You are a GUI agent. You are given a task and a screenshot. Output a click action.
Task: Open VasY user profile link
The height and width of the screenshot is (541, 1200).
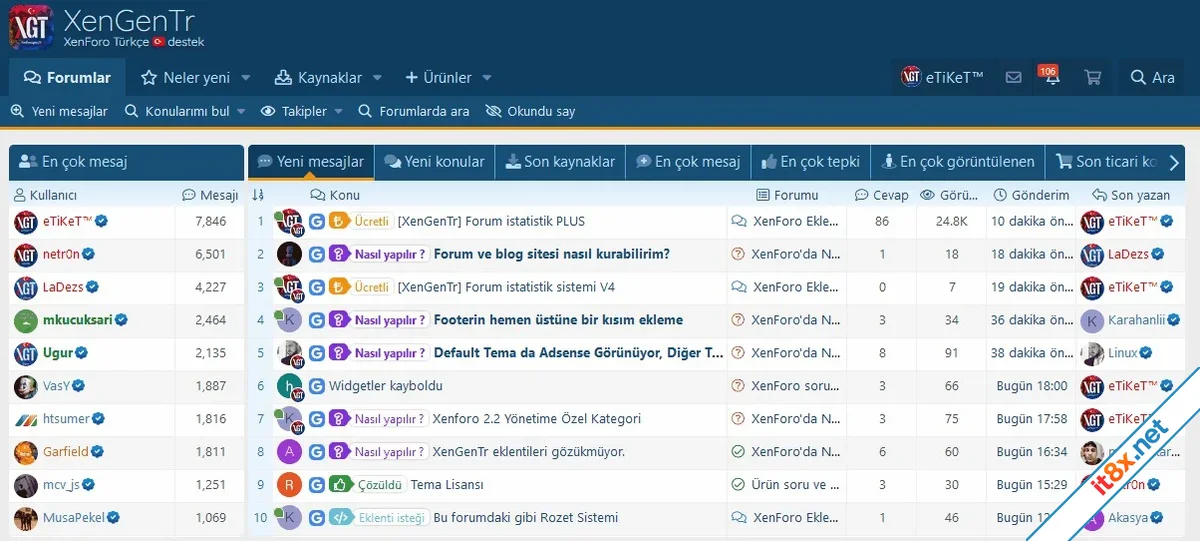56,386
